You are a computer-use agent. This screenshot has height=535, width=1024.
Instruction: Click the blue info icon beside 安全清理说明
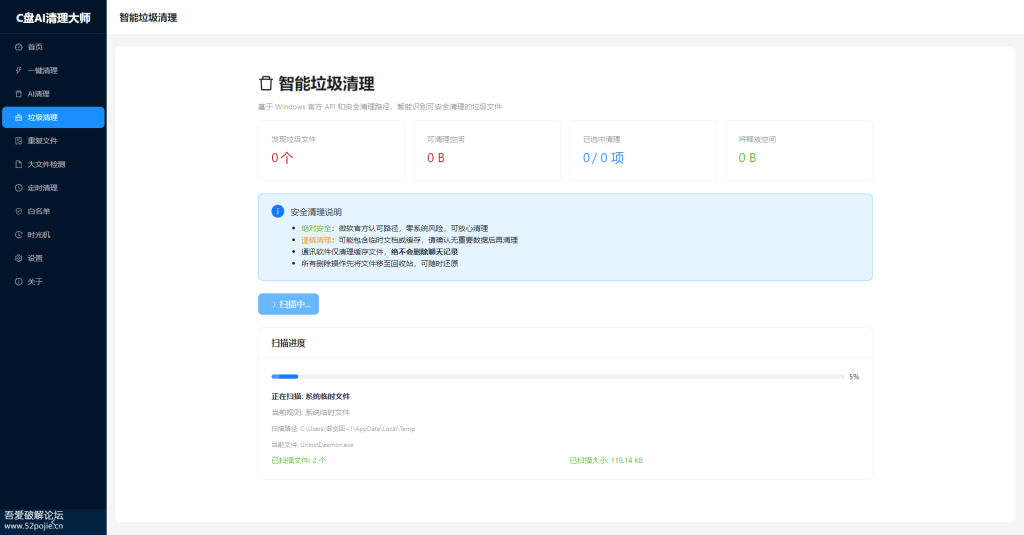[x=277, y=211]
